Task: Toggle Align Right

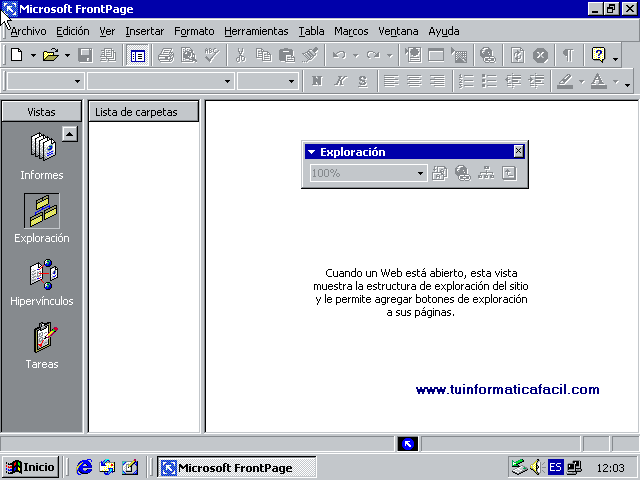Action: (x=437, y=81)
